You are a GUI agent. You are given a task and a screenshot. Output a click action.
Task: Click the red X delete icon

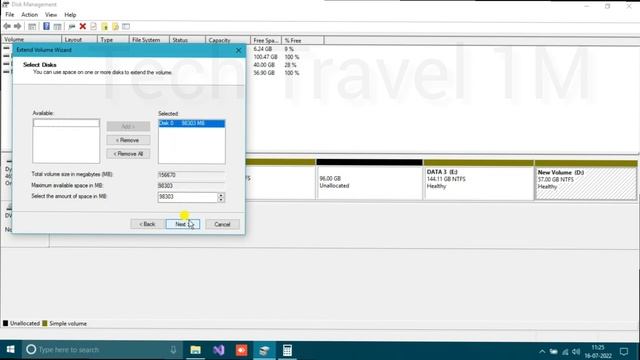click(82, 27)
